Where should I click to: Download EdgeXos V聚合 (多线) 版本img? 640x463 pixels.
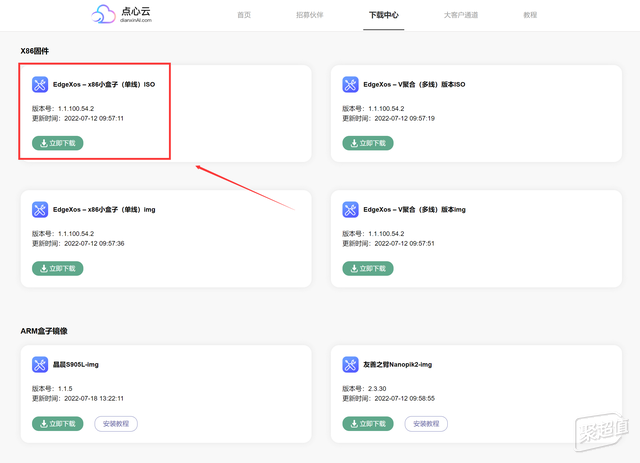pos(368,269)
